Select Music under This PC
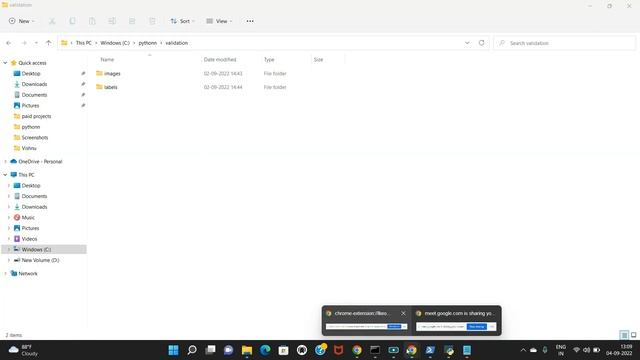Screen dimensions: 640x360 tap(28, 218)
